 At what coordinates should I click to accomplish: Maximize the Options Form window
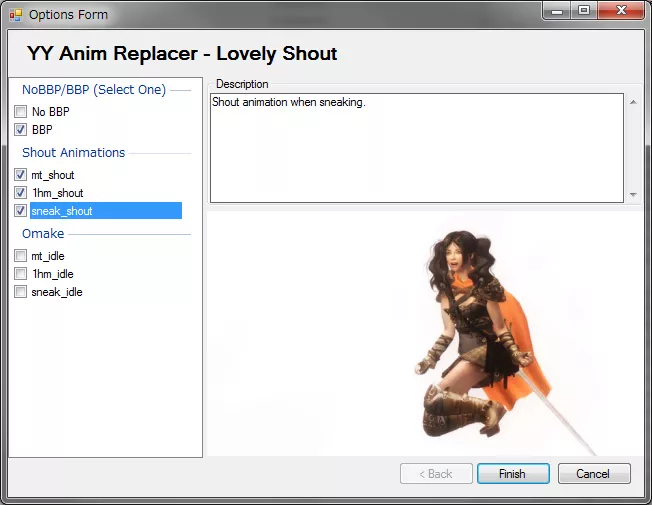tap(583, 11)
